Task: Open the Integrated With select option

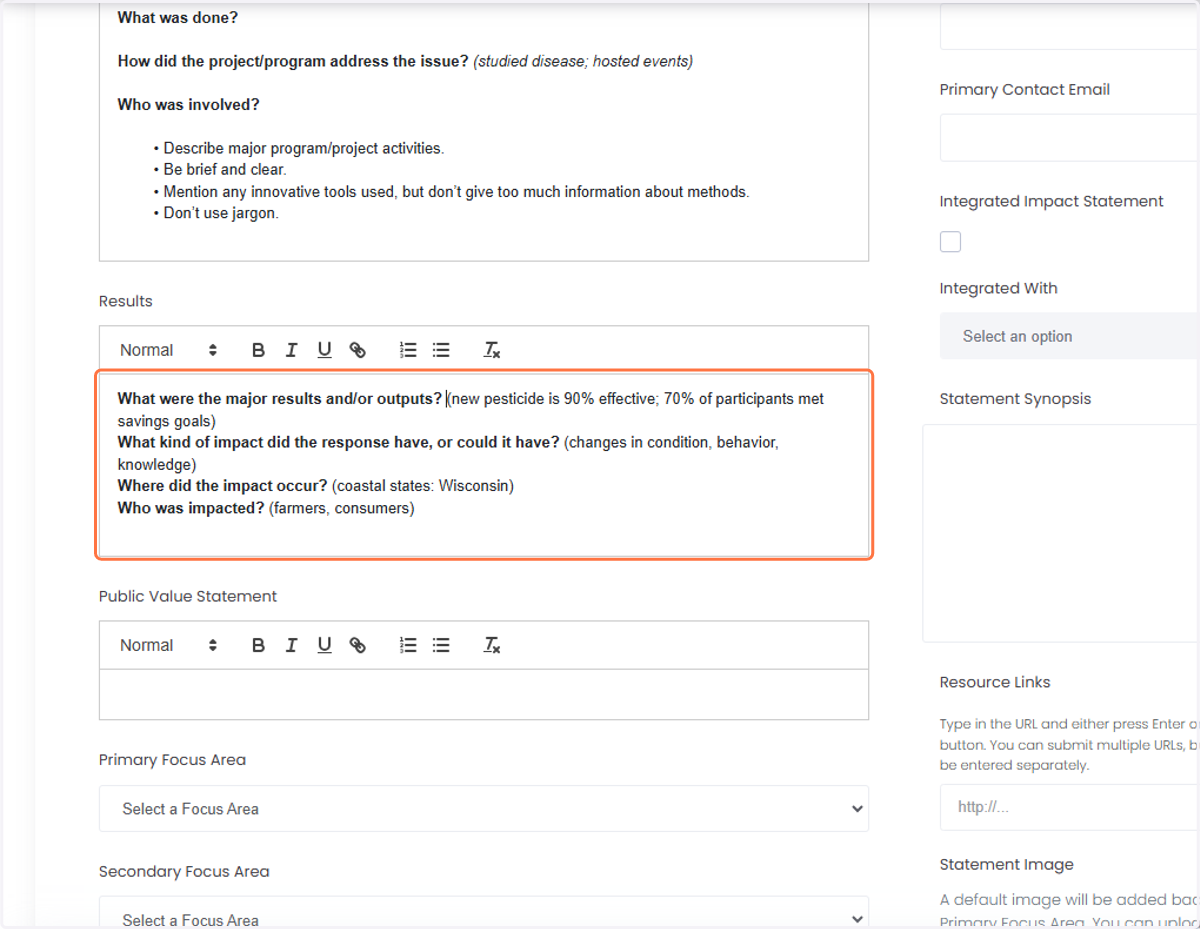Action: (1070, 336)
